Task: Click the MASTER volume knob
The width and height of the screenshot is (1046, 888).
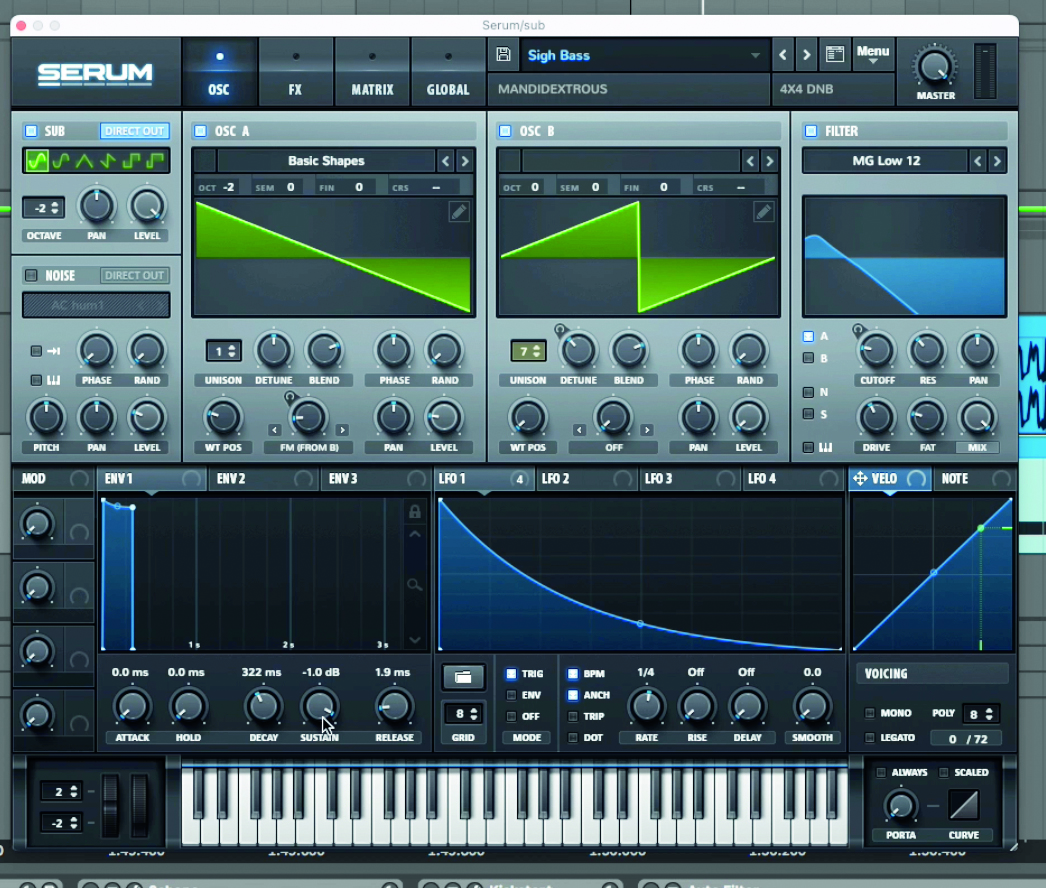Action: pyautogui.click(x=935, y=67)
